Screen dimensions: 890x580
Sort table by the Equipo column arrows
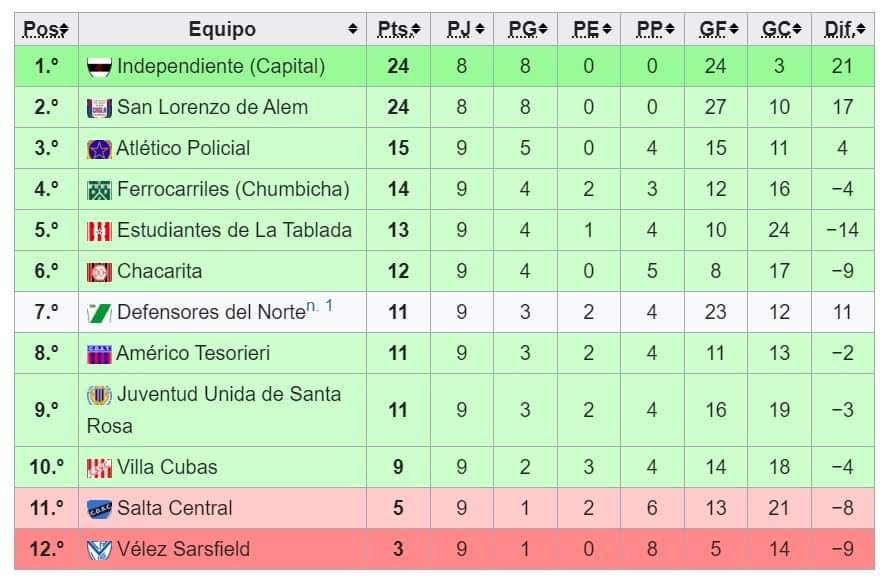click(352, 29)
